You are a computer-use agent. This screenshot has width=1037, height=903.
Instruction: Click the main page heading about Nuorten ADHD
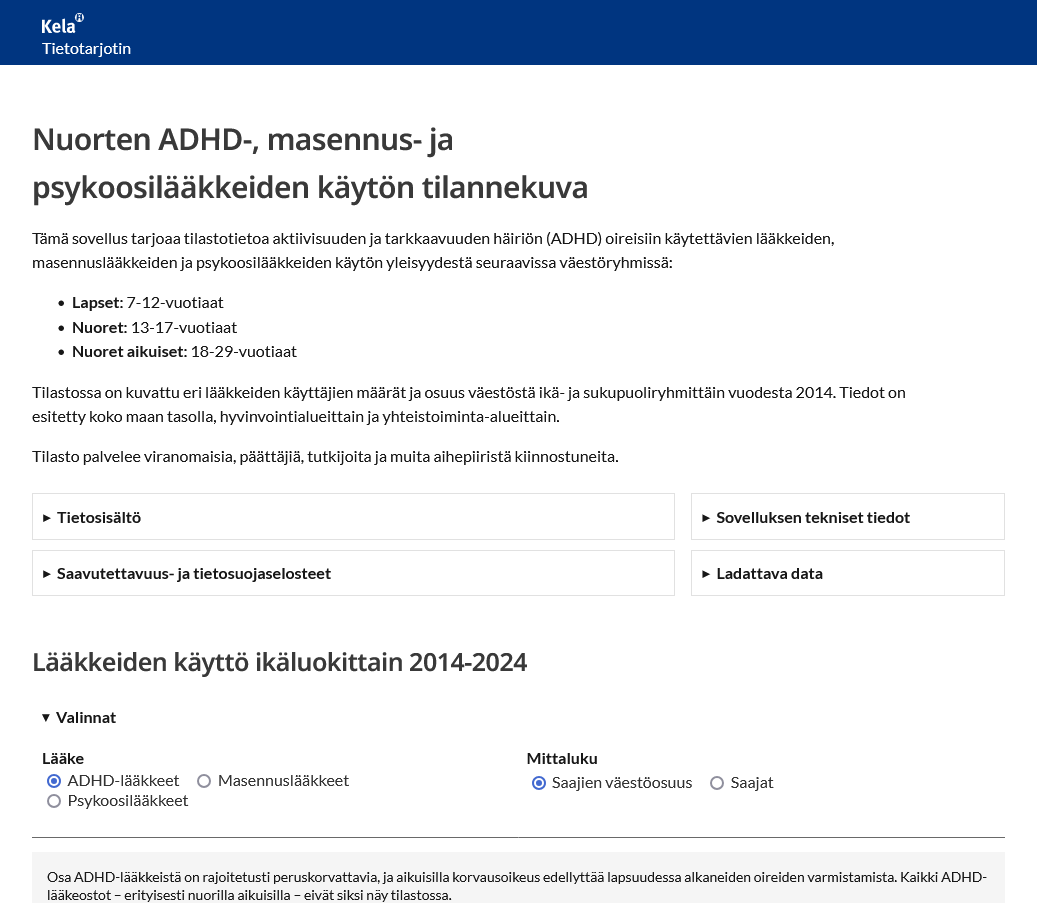[310, 164]
